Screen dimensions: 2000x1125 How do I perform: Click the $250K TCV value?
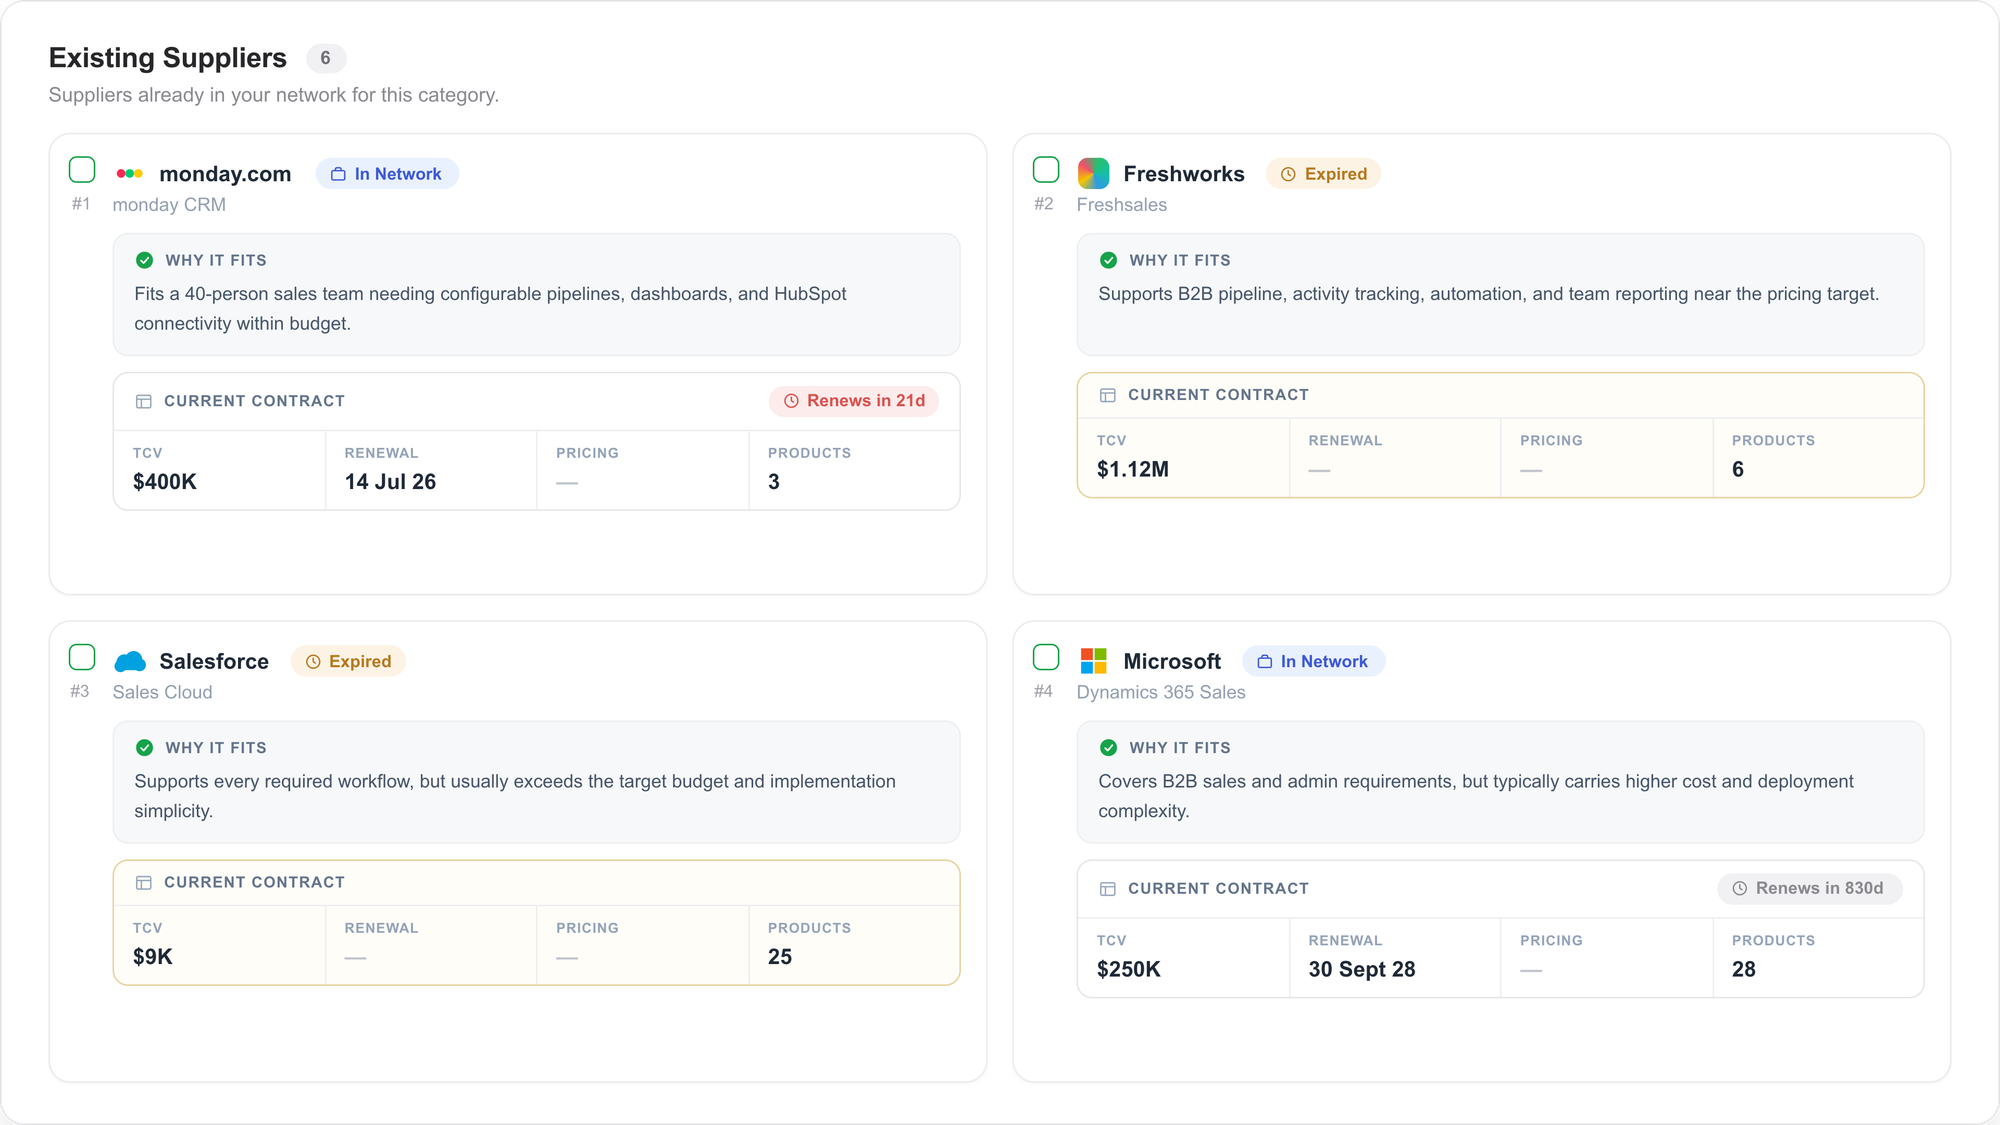click(1129, 969)
